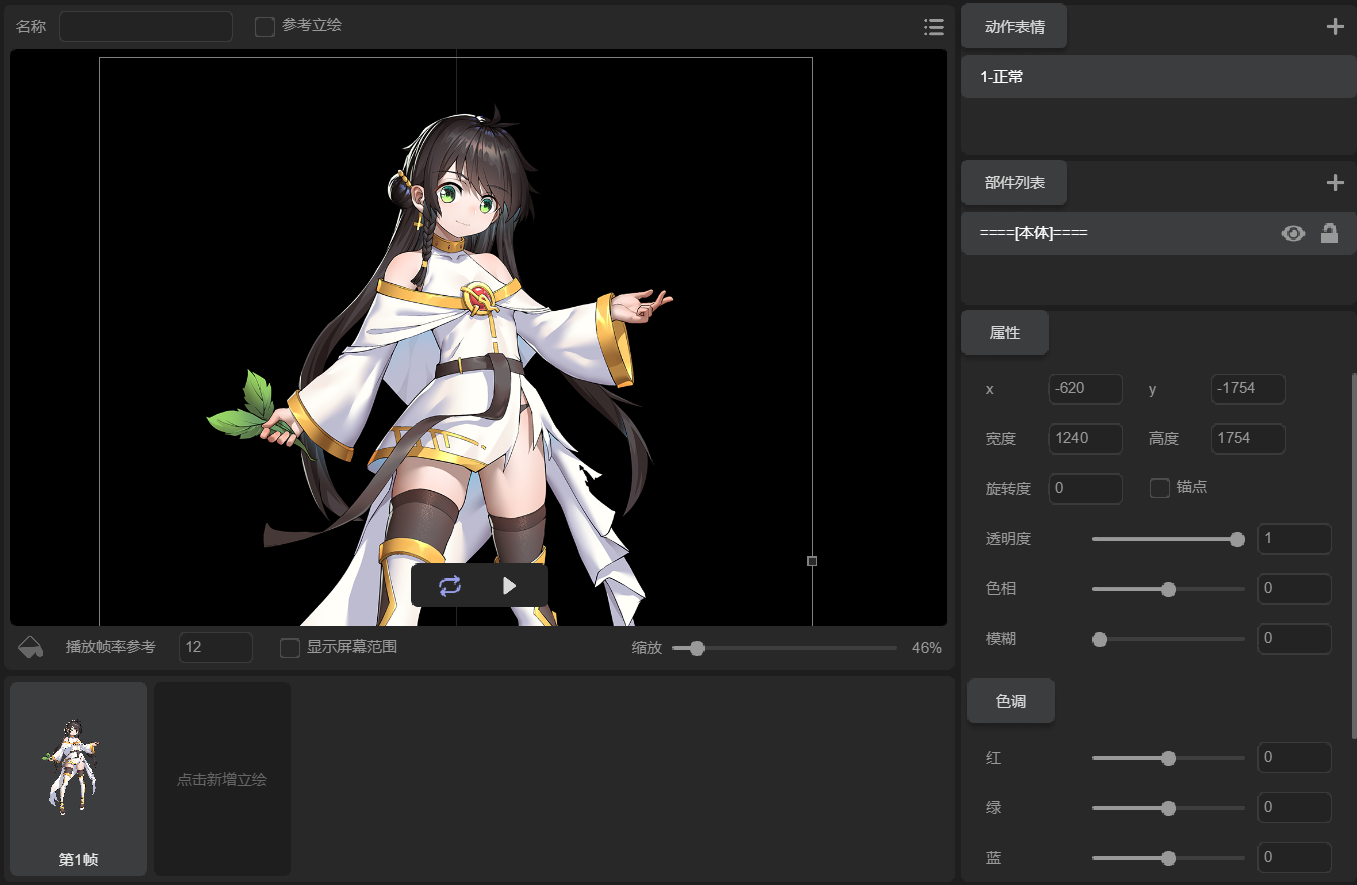Screen dimensions: 1357x885
Task: Click the 高度 field
Action: click(1248, 439)
